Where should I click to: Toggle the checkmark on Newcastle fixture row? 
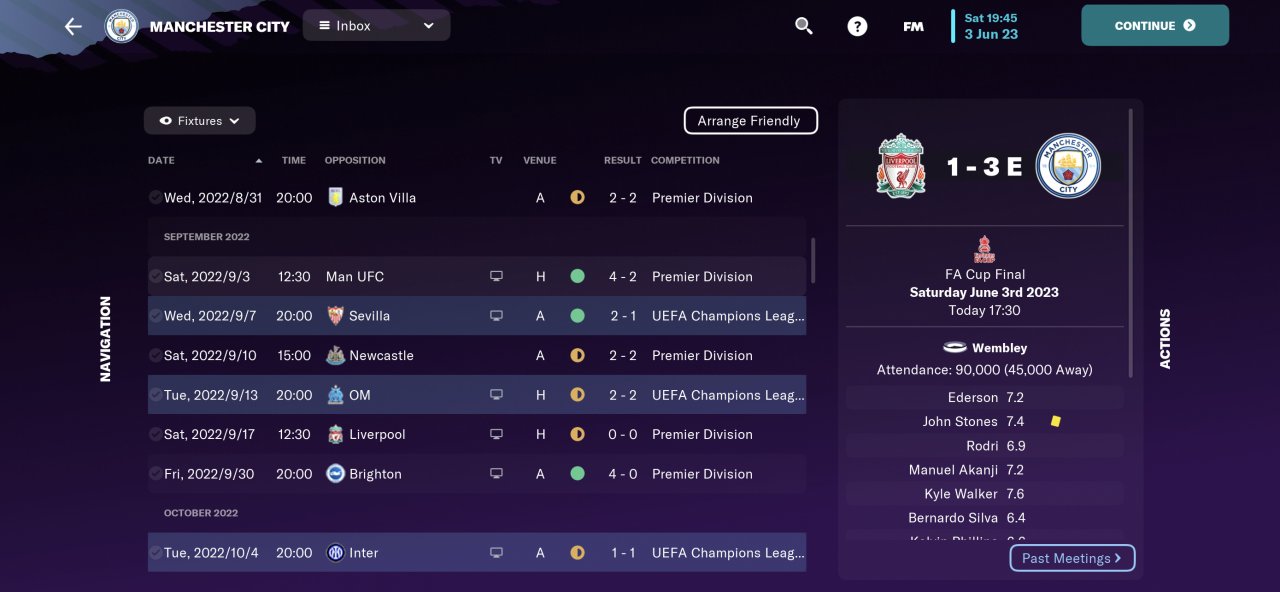pyautogui.click(x=155, y=355)
